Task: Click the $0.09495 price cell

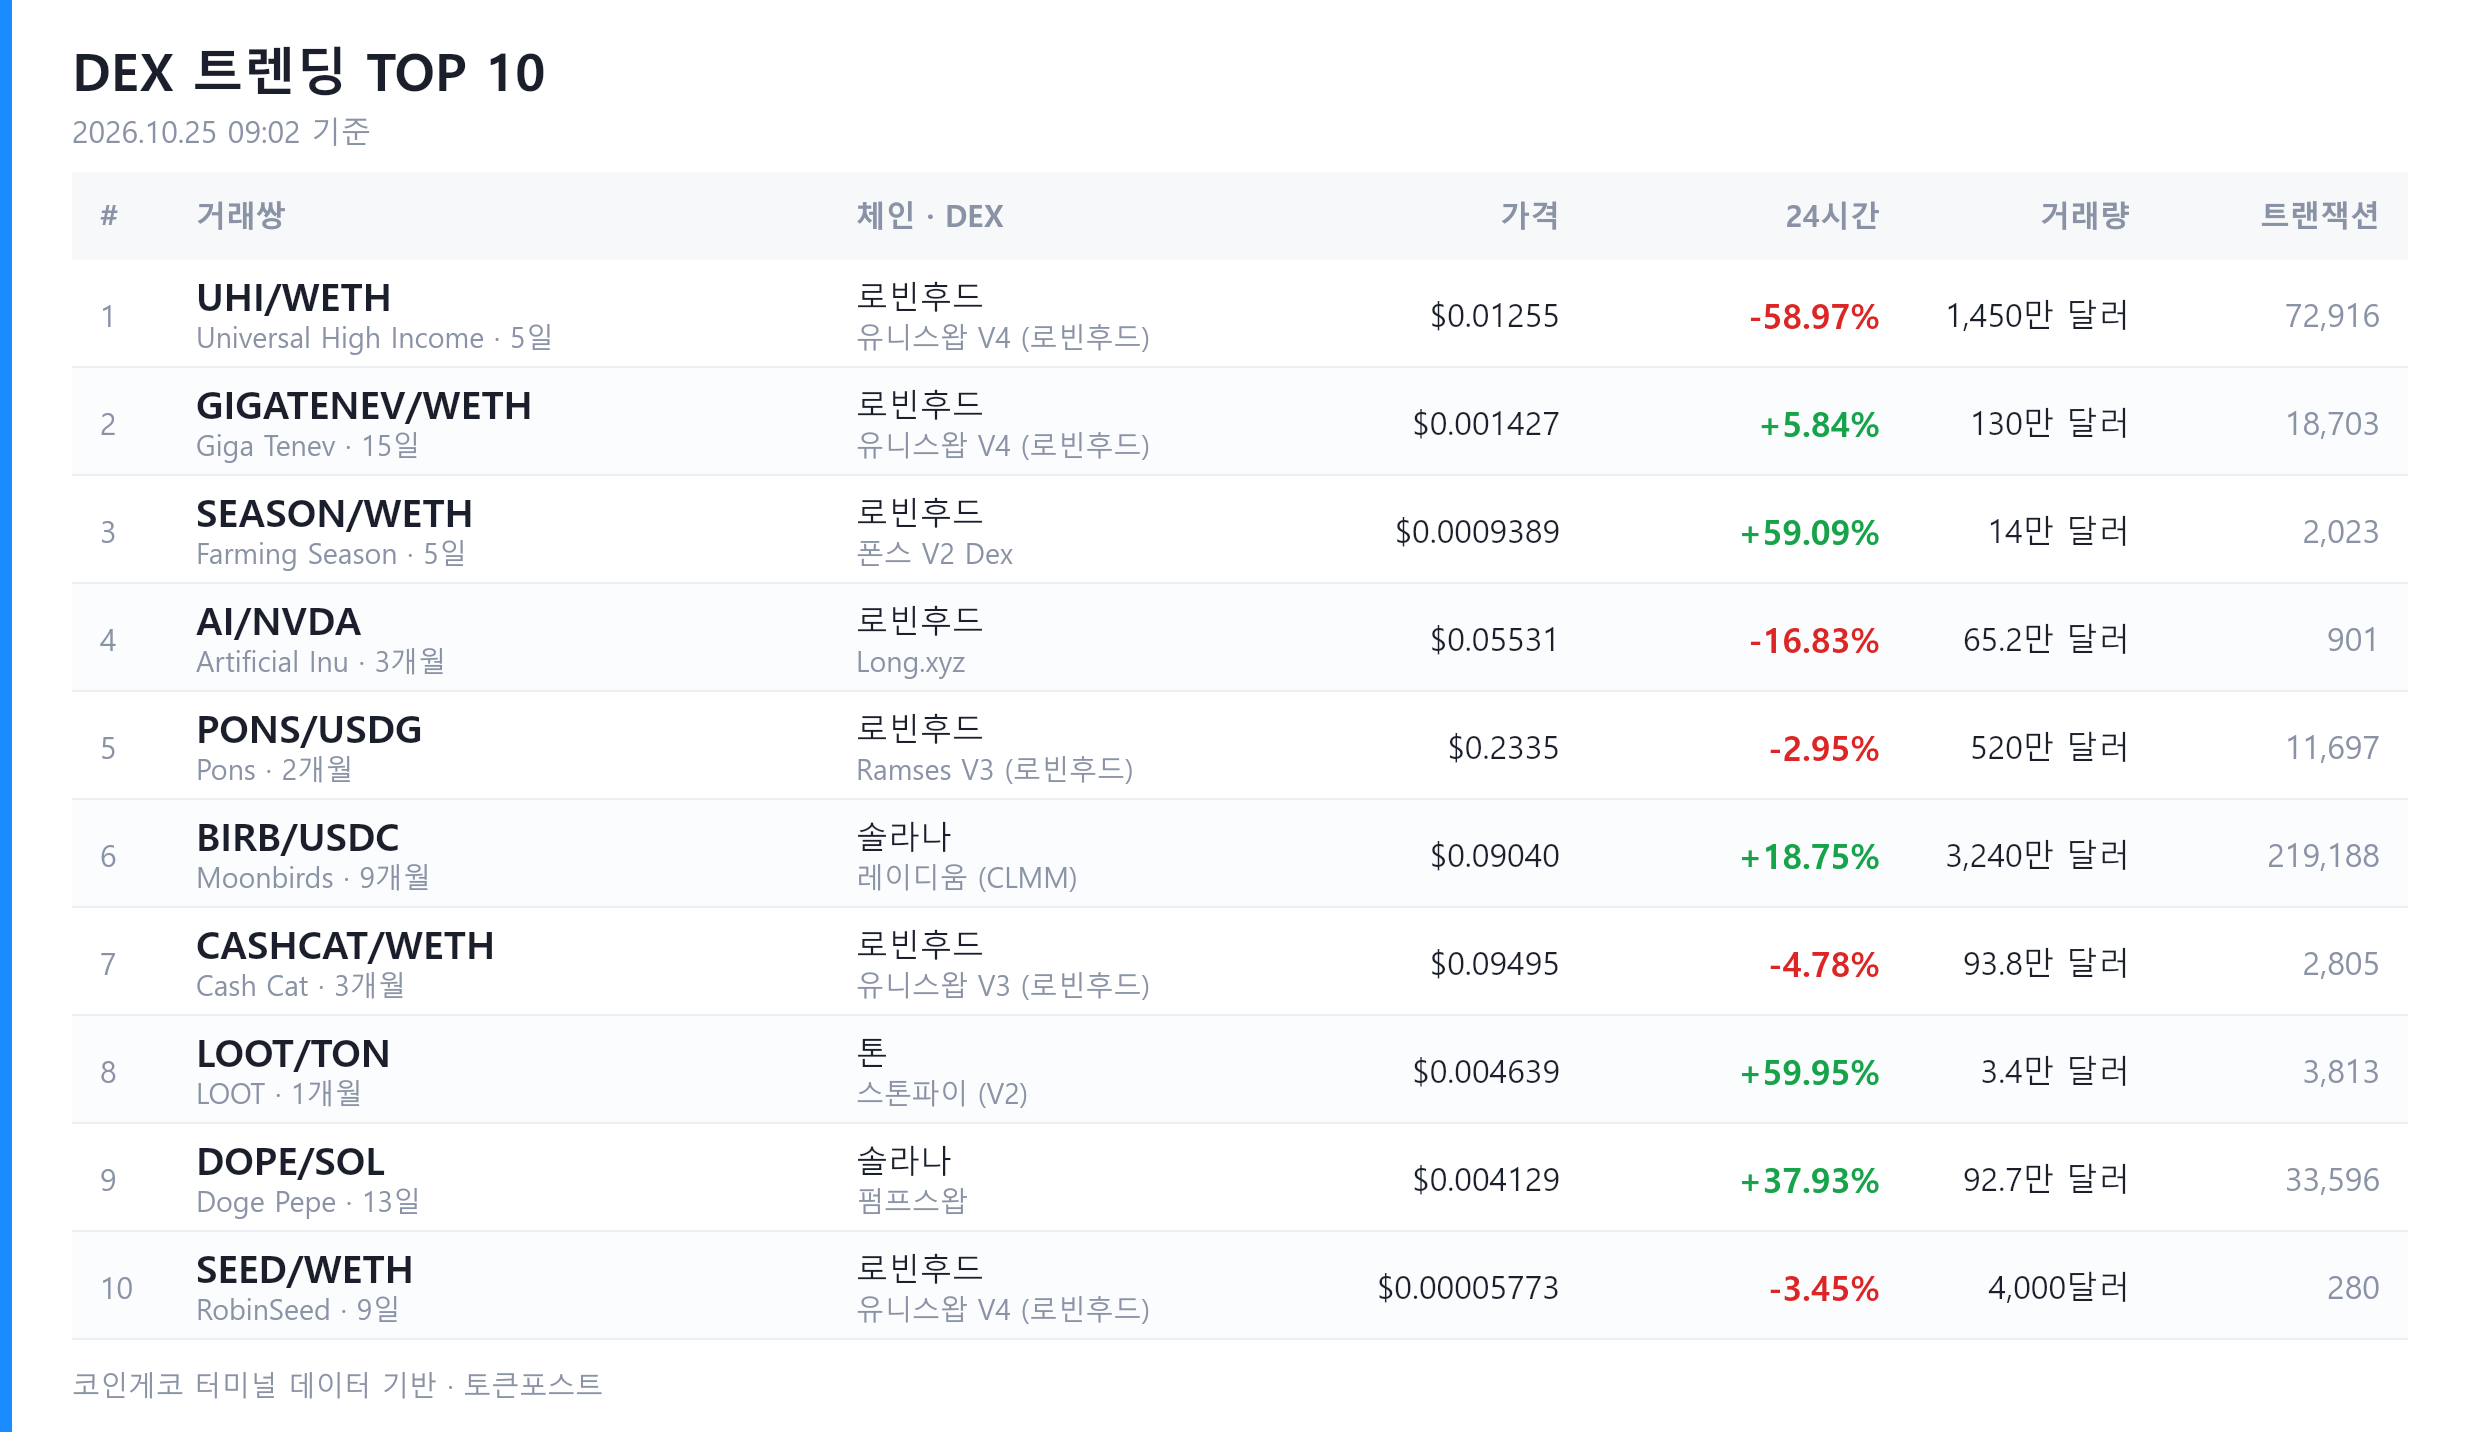Action: tap(1494, 964)
